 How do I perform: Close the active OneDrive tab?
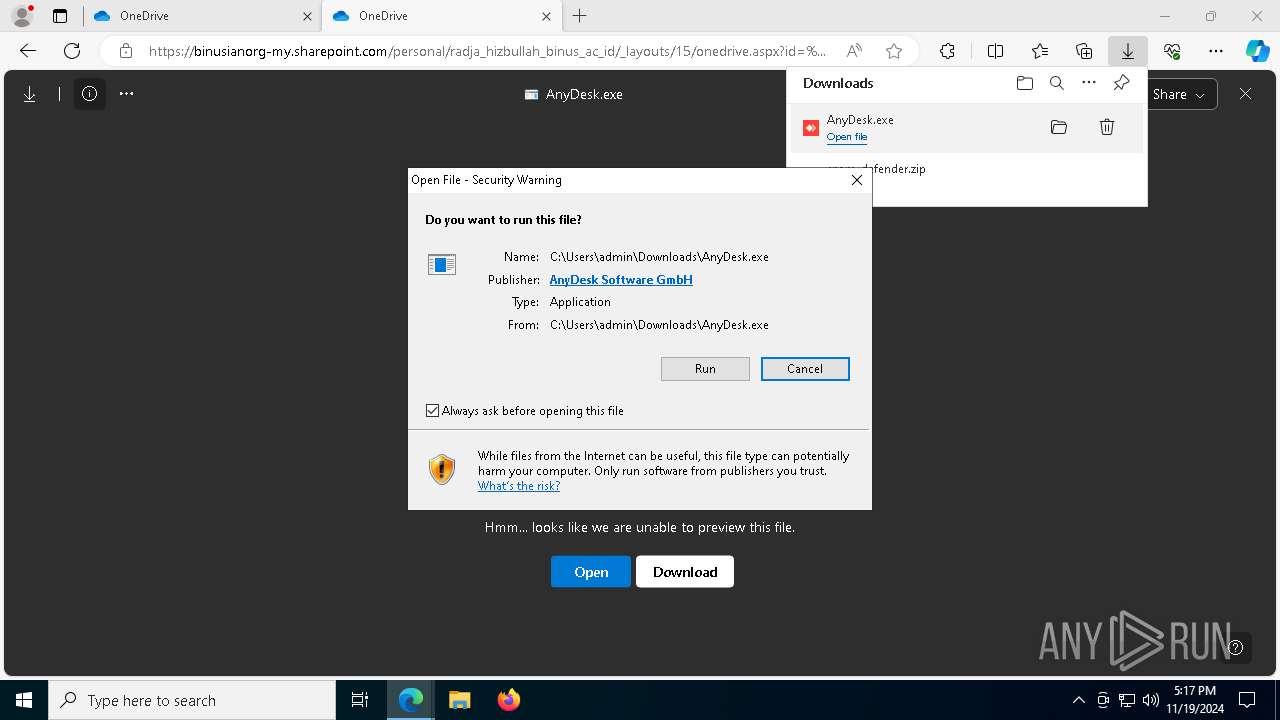[546, 16]
